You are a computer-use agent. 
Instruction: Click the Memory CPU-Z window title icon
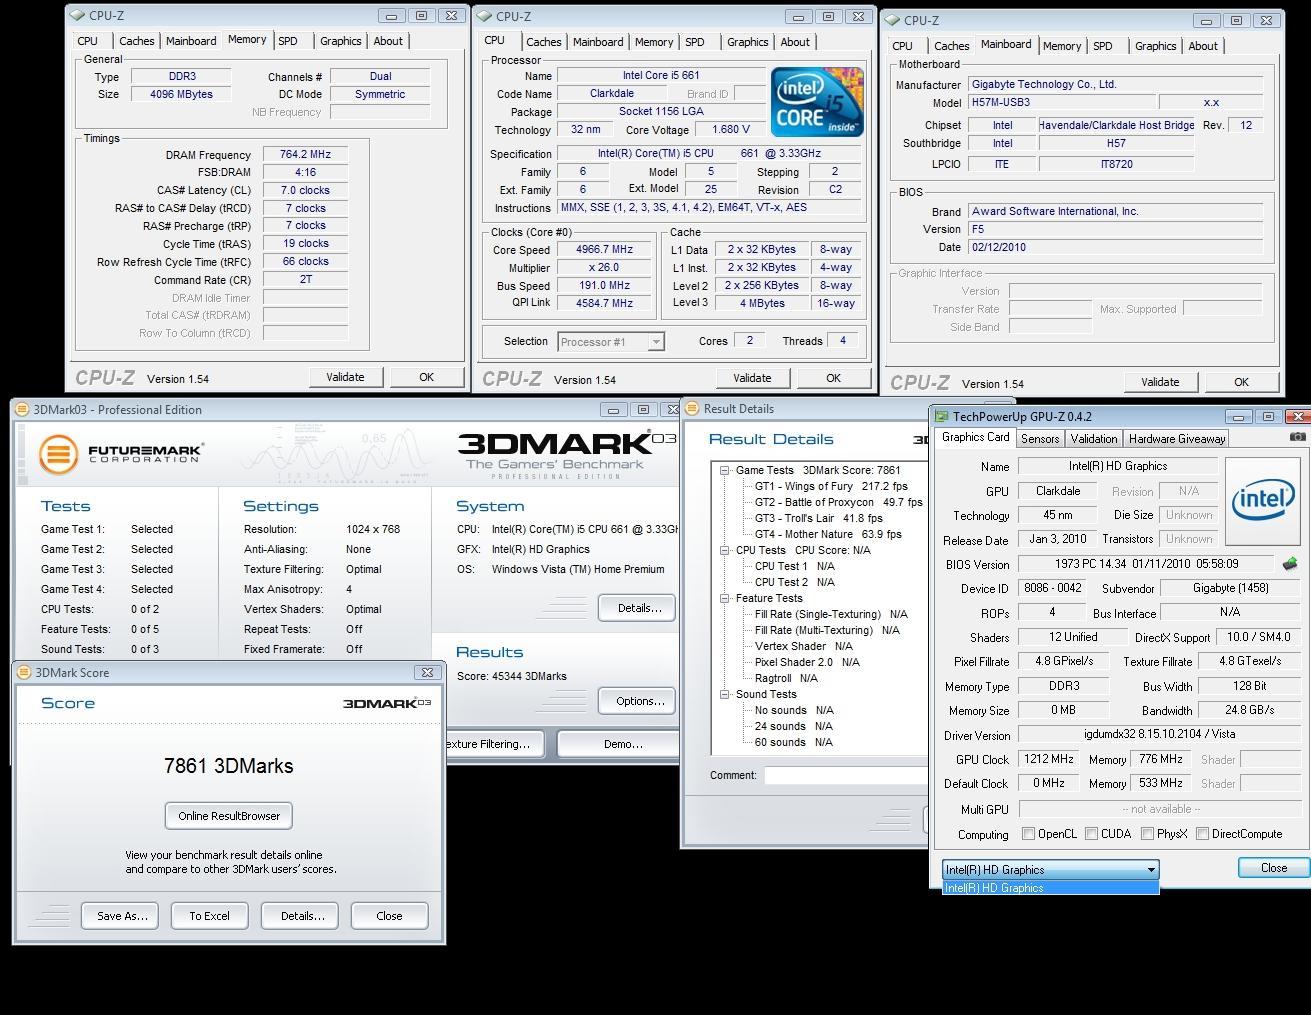78,16
